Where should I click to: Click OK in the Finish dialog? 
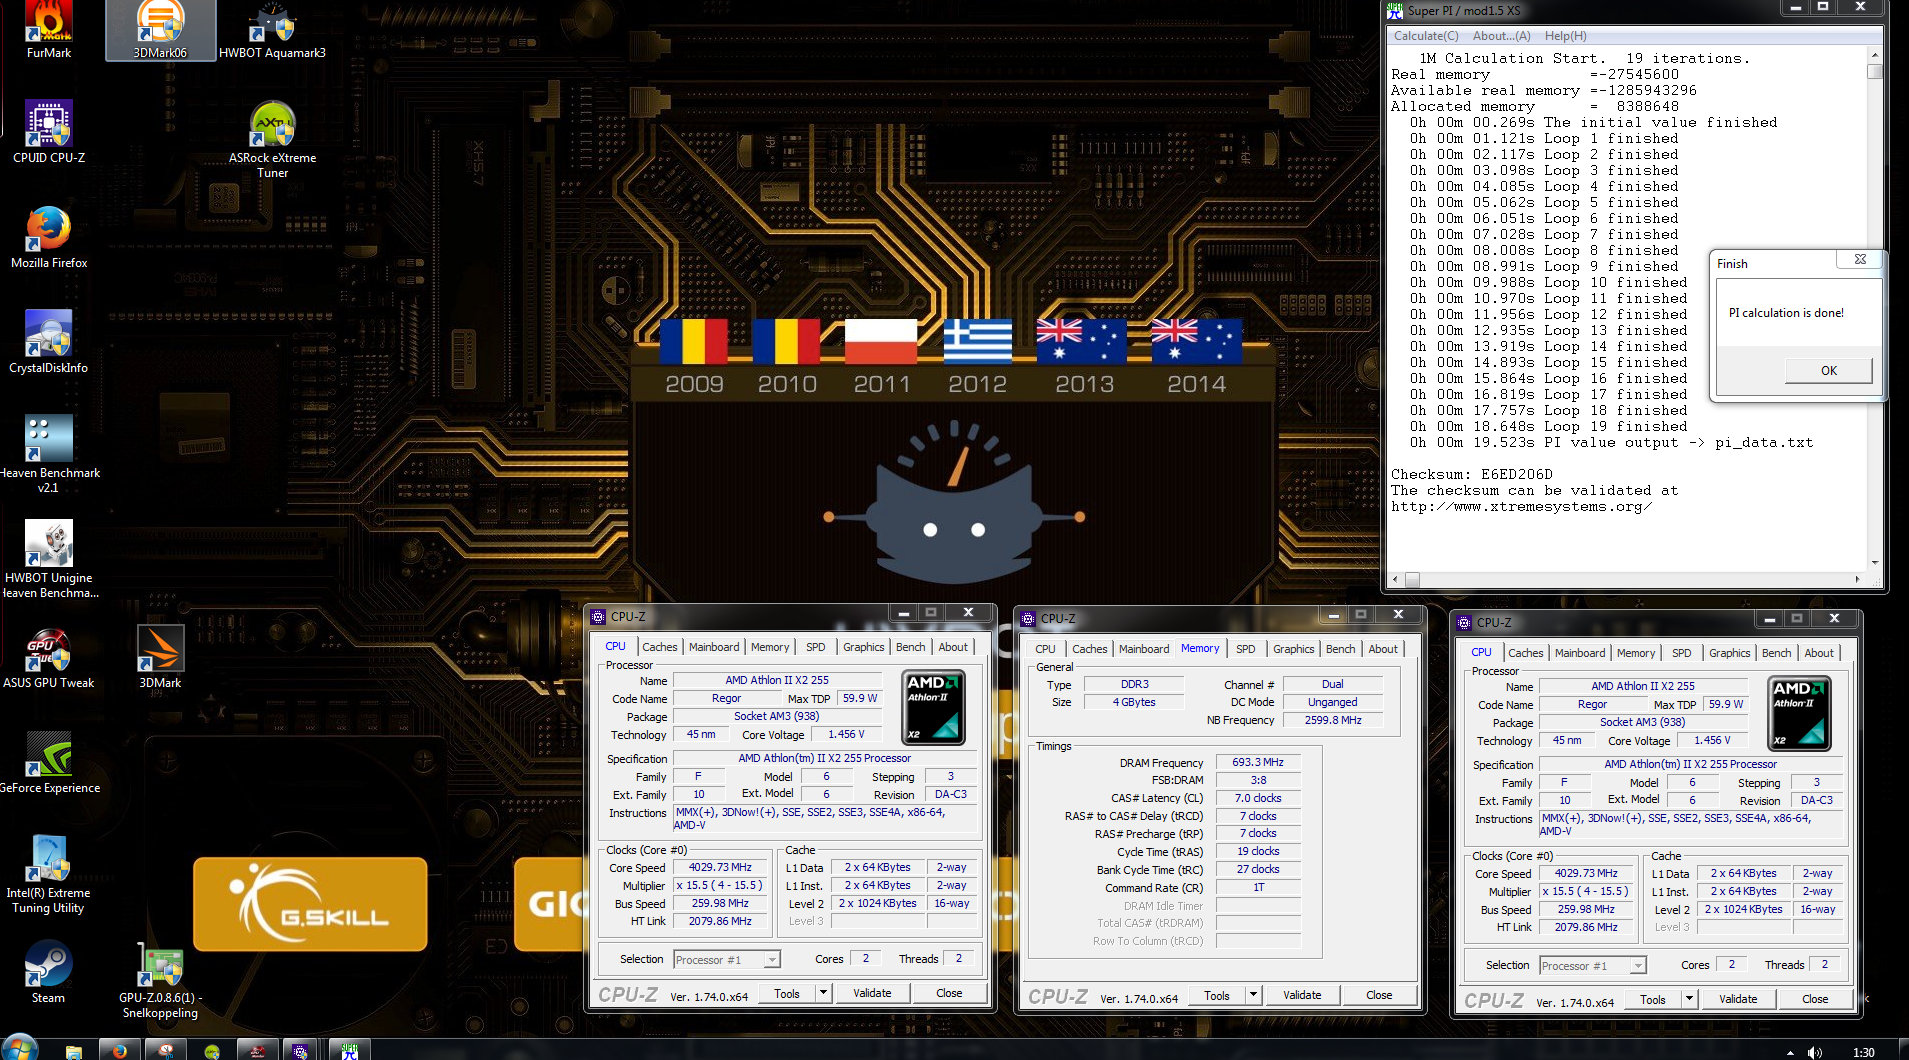(1828, 371)
